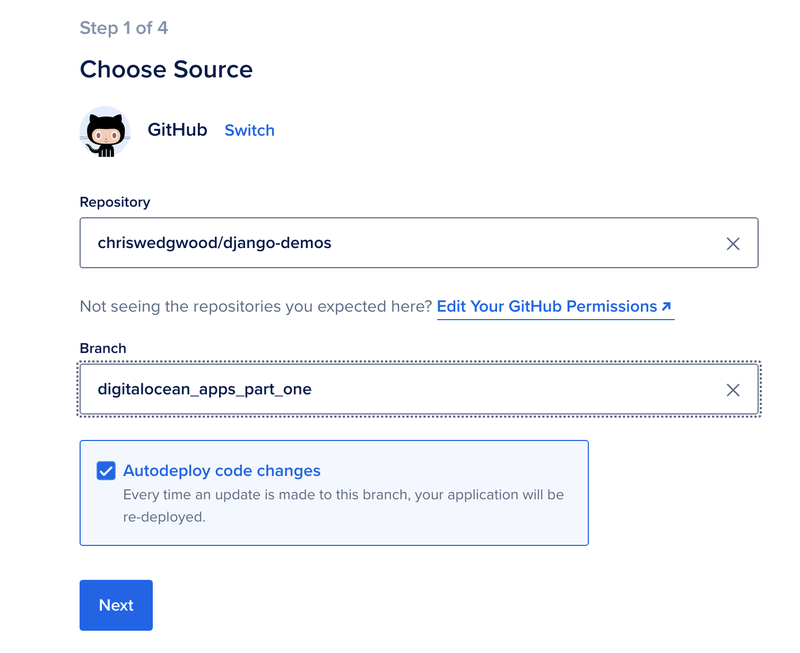Click the Next button

click(116, 605)
